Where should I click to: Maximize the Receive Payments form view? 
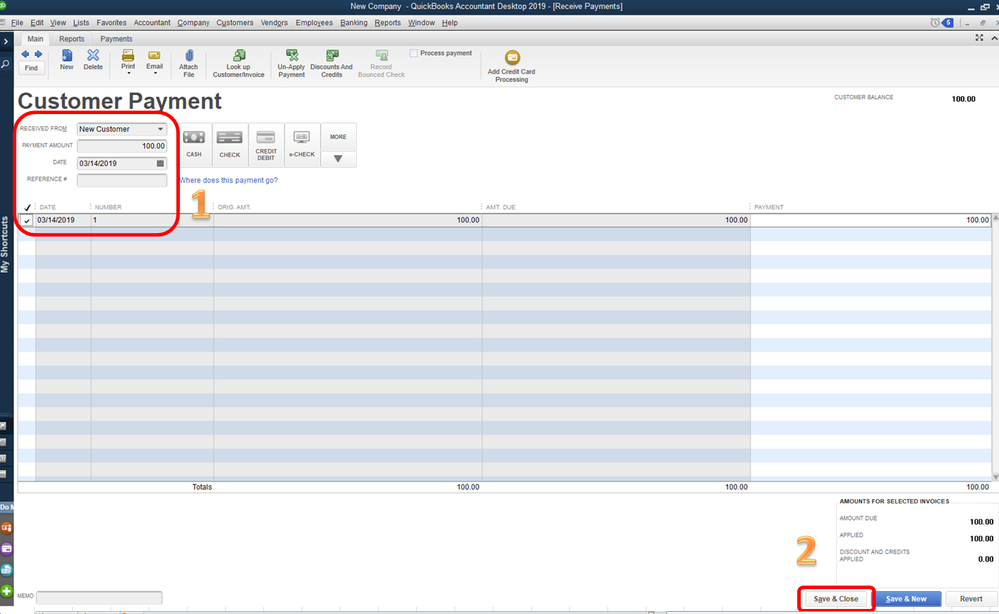(x=979, y=38)
